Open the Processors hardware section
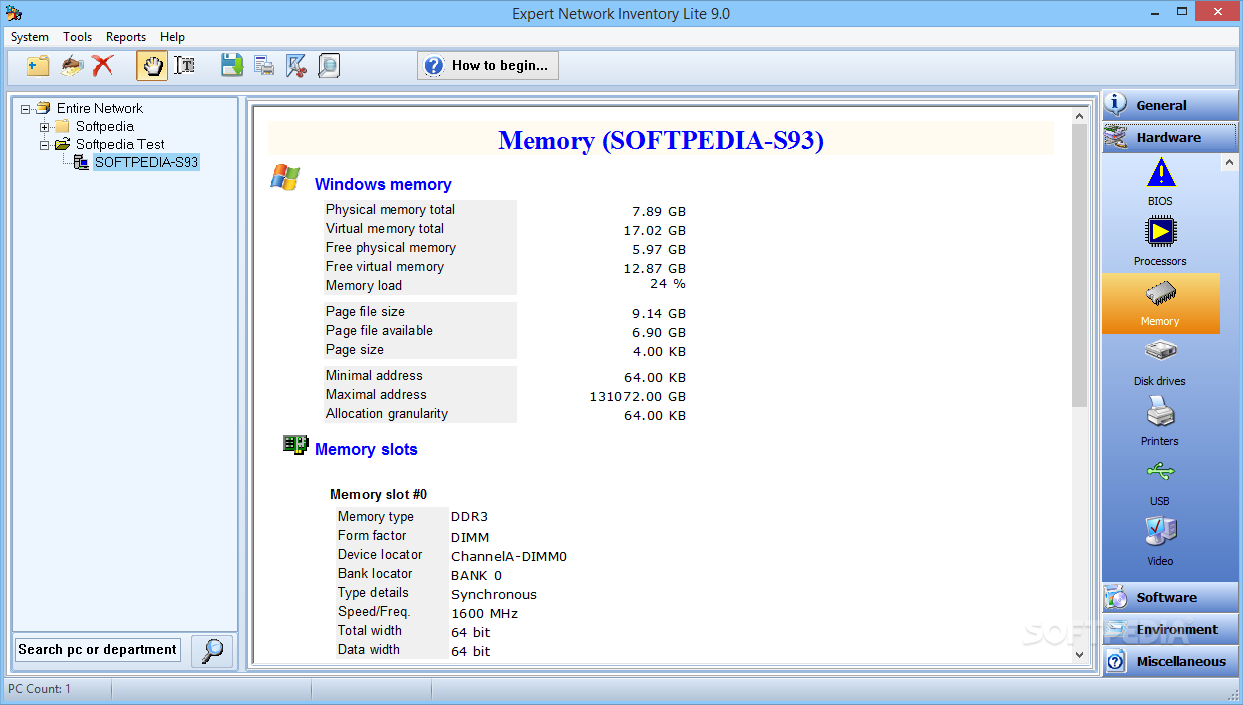 point(1160,242)
